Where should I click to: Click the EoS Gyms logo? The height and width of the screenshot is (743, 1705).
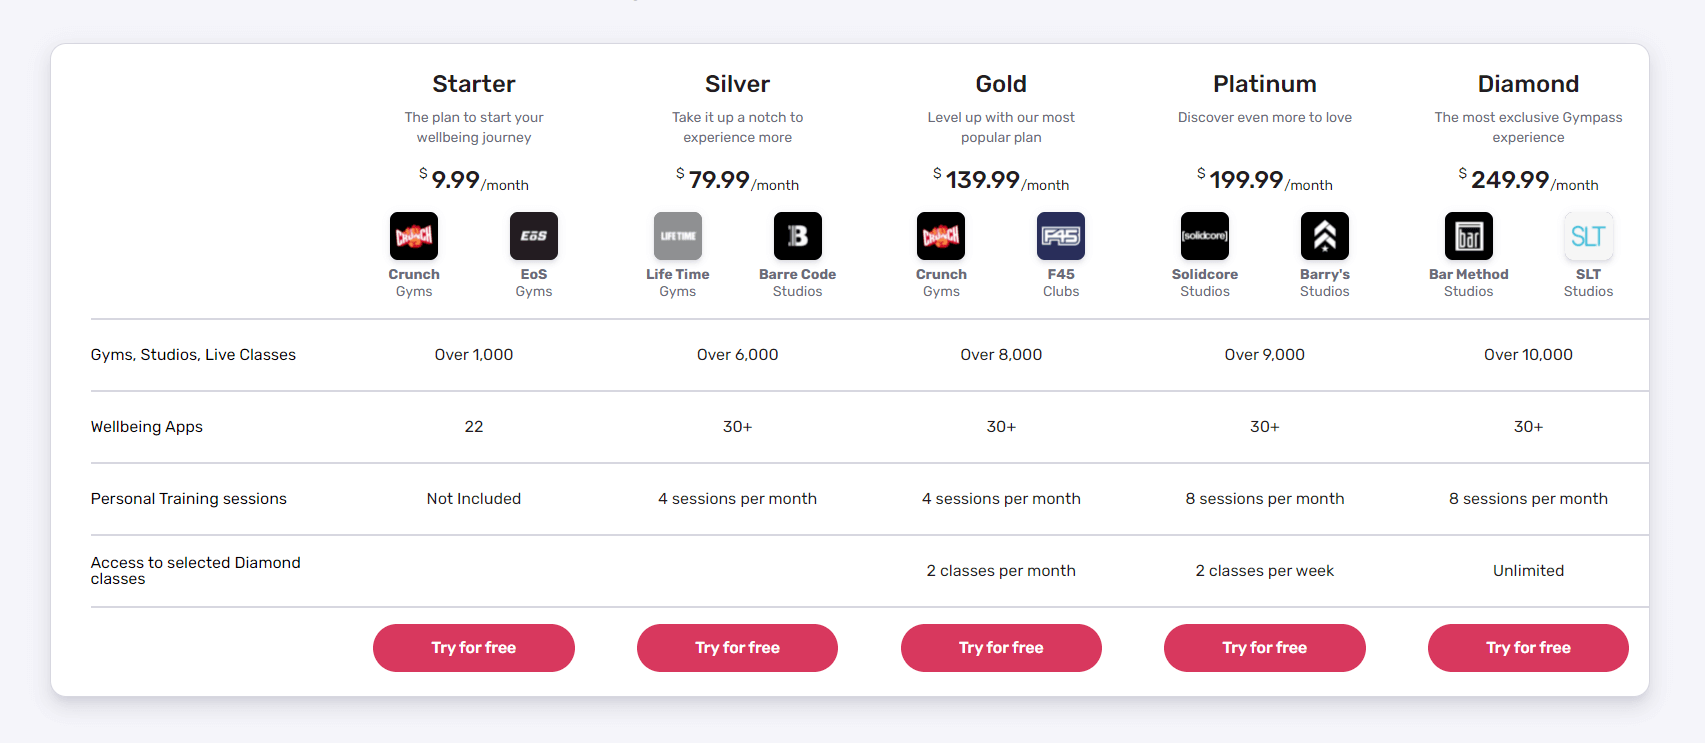coord(534,236)
